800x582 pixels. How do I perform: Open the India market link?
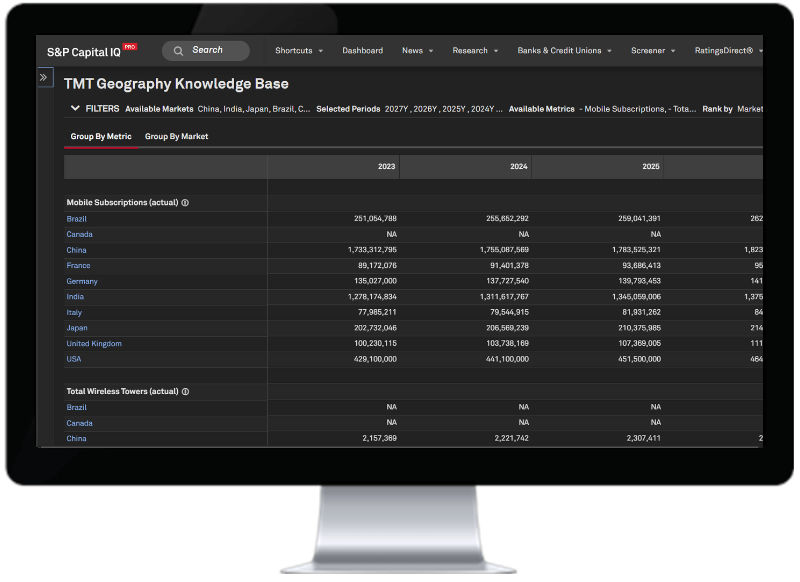[x=75, y=297]
